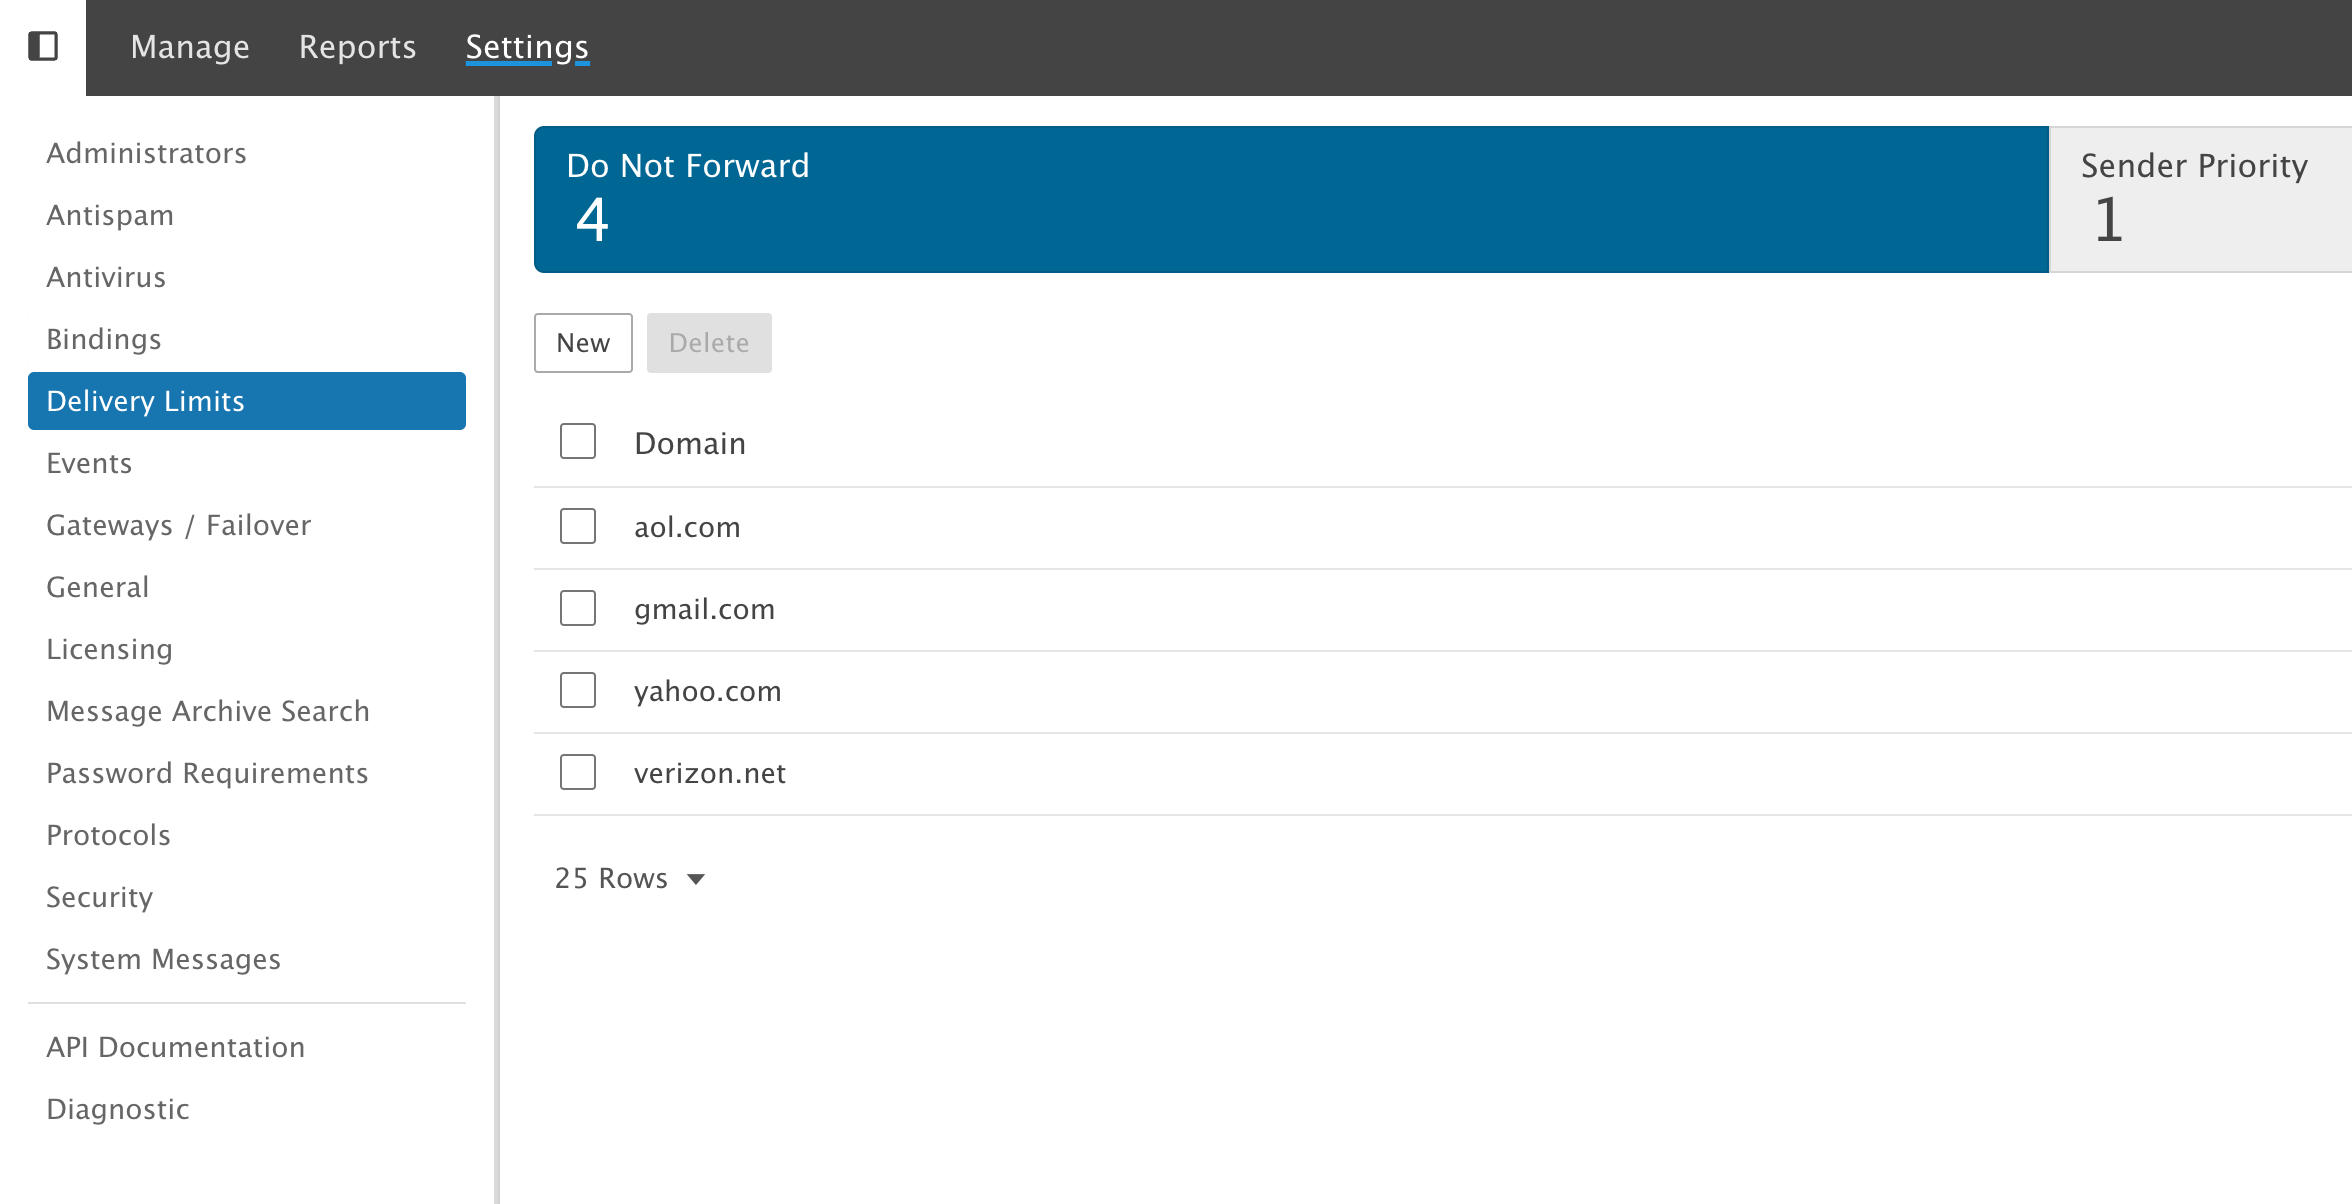Image resolution: width=2352 pixels, height=1204 pixels.
Task: Tick the yahoo.com checkbox
Action: 578,690
